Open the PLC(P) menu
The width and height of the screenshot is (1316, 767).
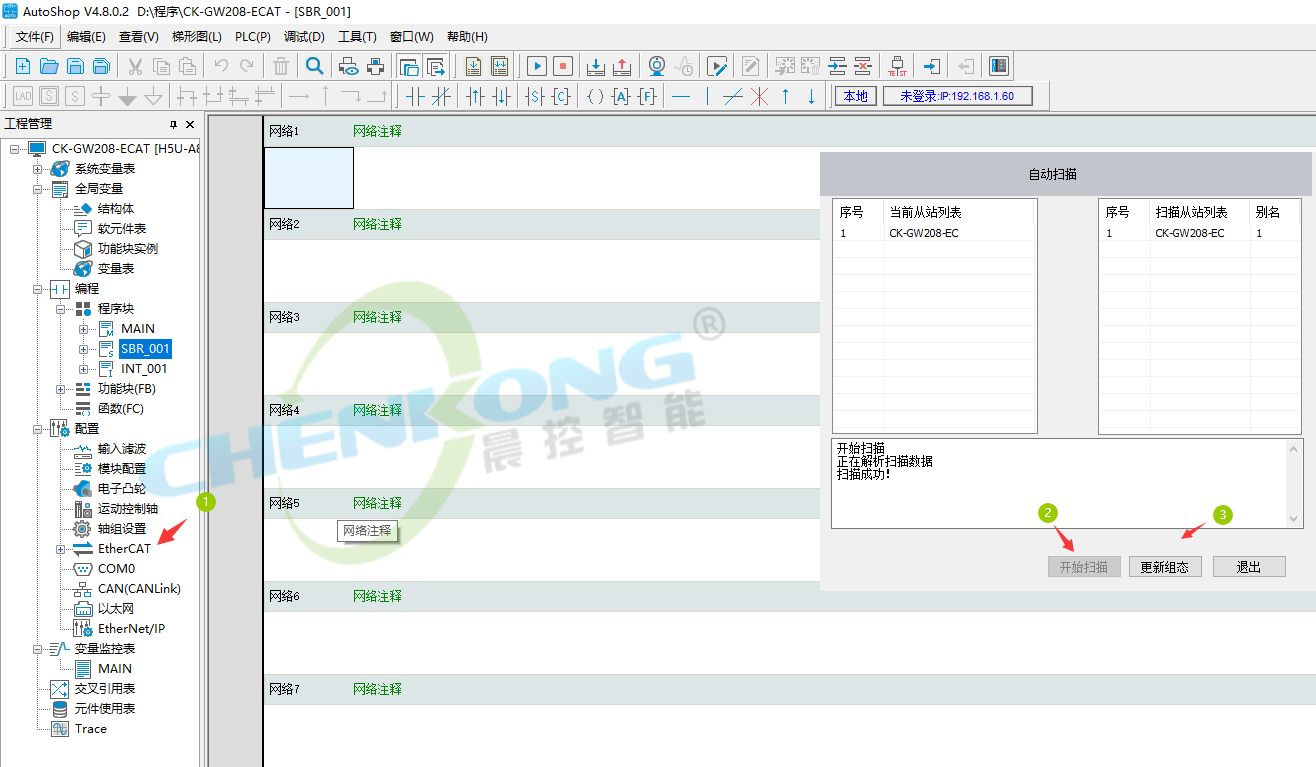coord(253,37)
